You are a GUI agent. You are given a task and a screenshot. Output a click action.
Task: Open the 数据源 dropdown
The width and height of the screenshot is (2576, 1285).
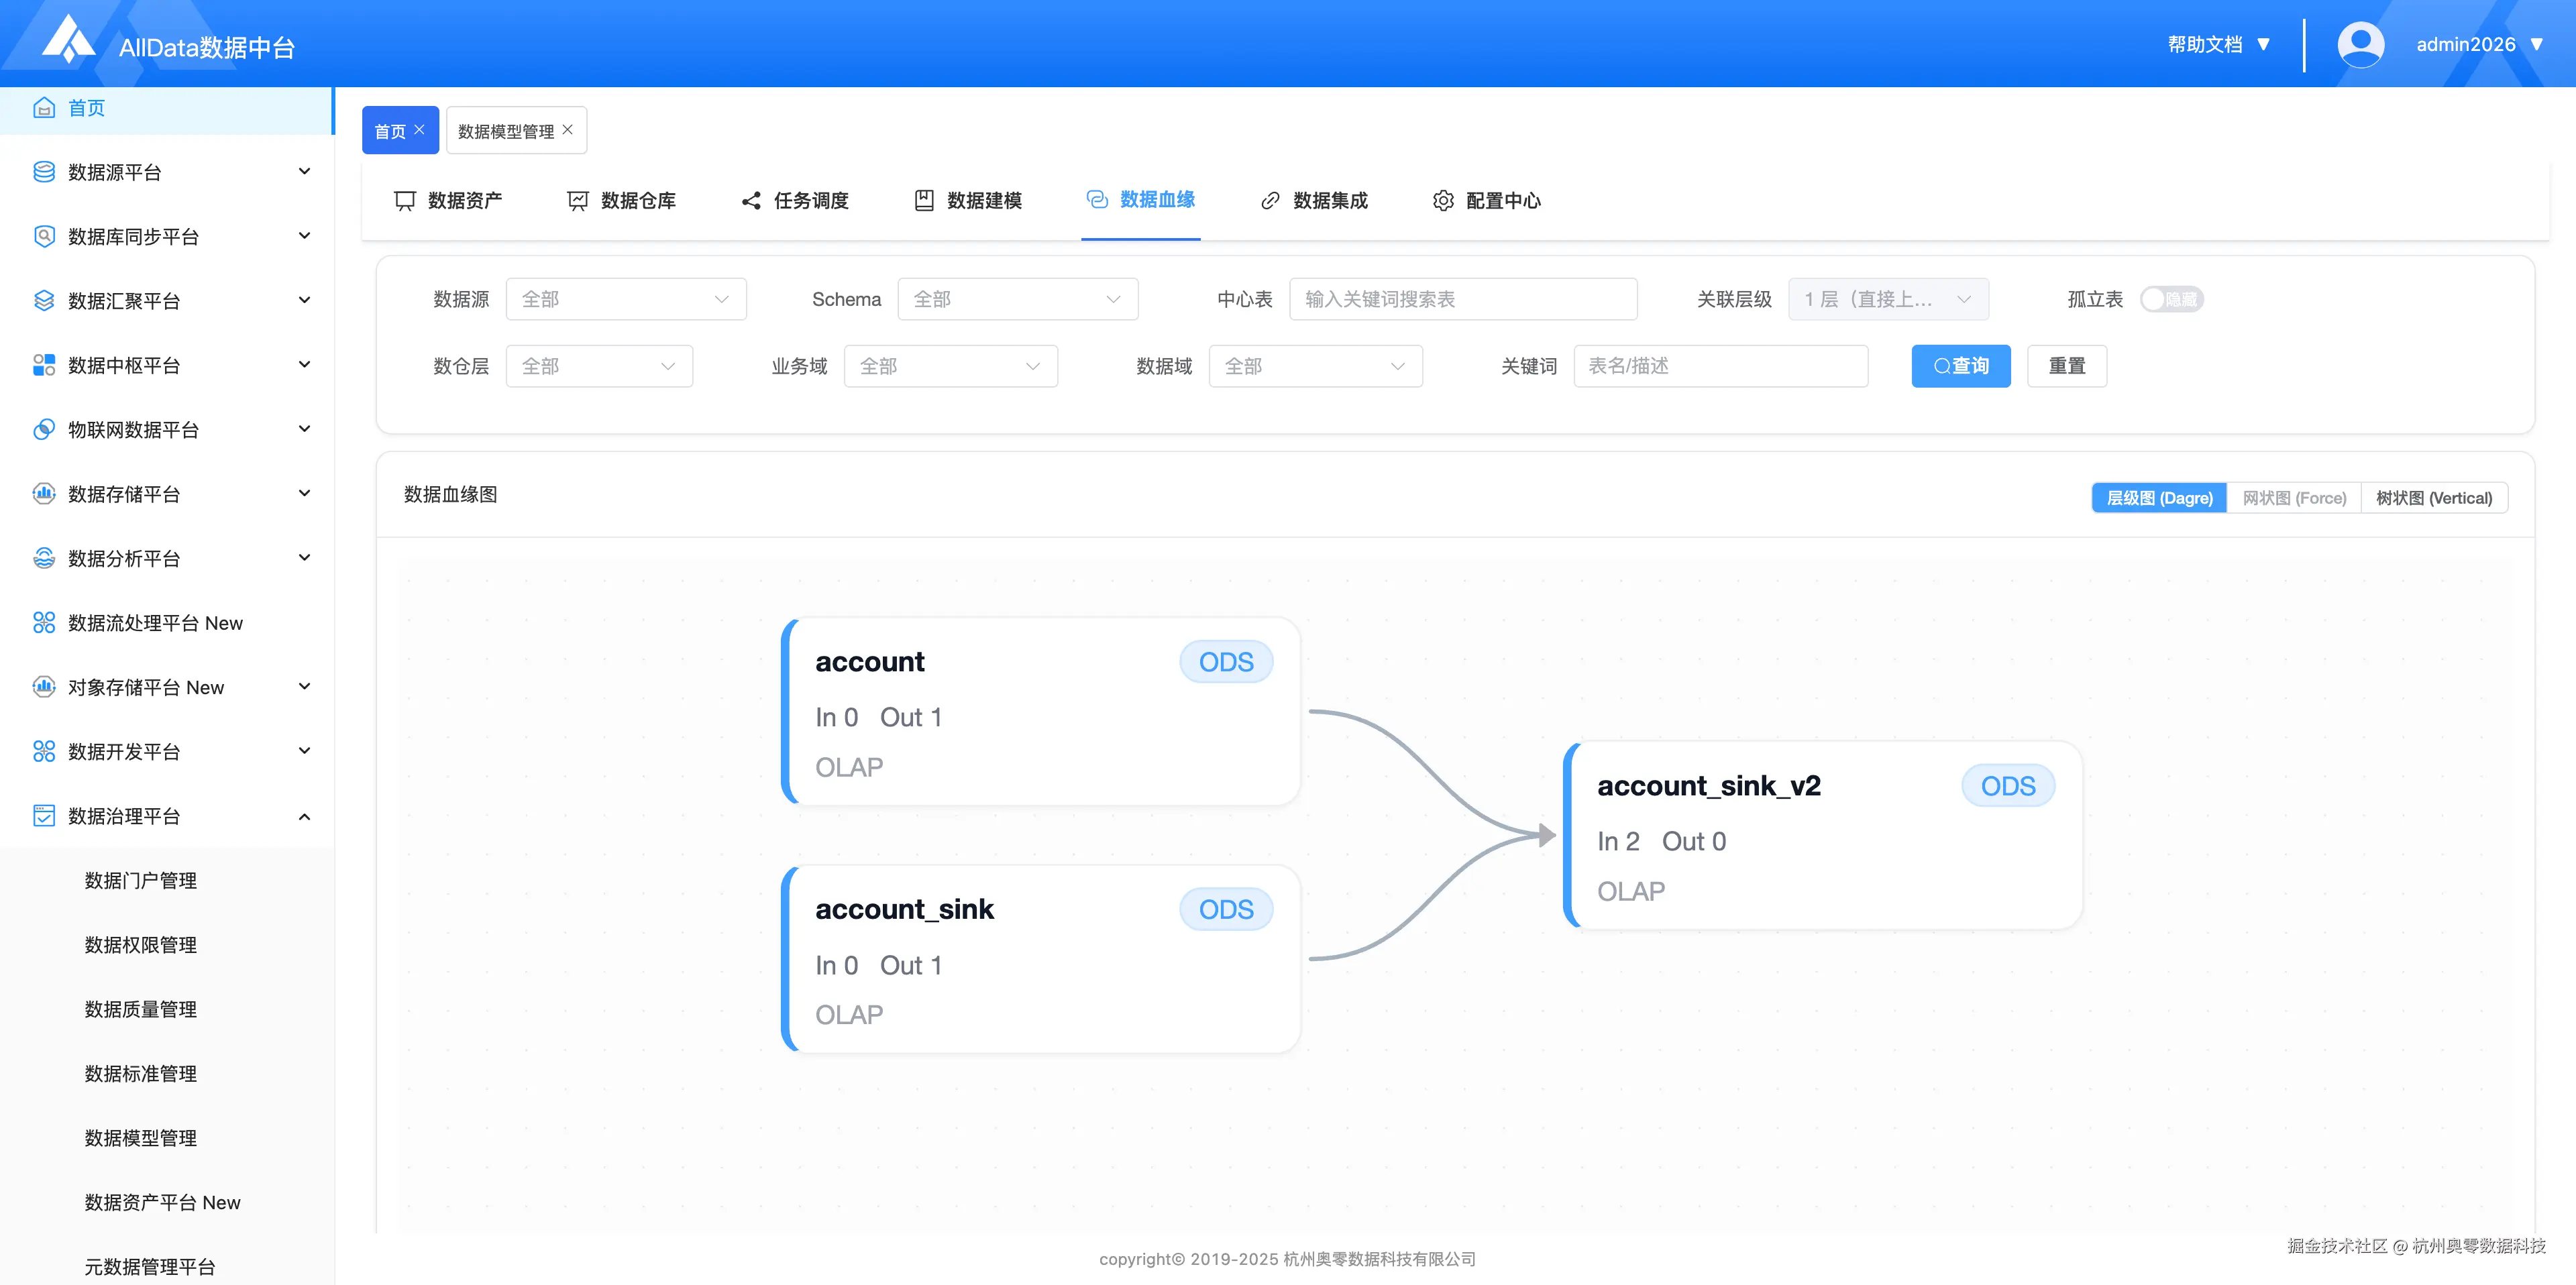625,299
